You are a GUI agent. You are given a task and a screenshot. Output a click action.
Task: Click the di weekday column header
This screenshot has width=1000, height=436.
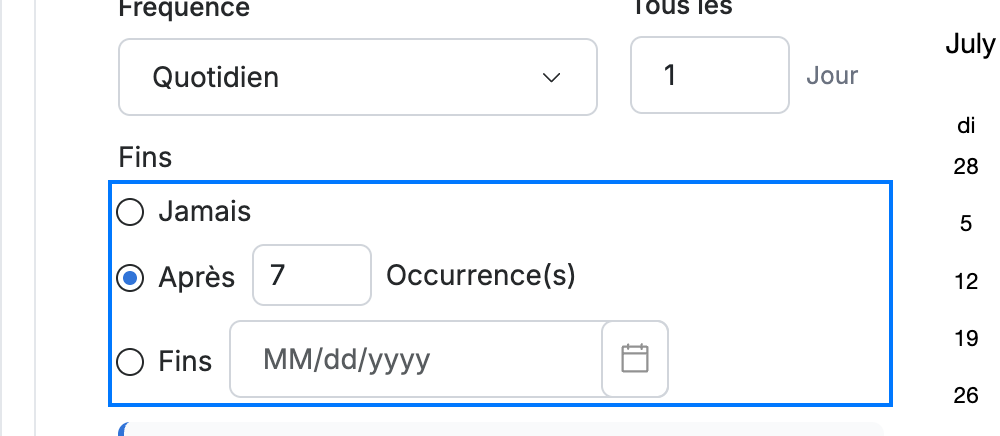966,126
